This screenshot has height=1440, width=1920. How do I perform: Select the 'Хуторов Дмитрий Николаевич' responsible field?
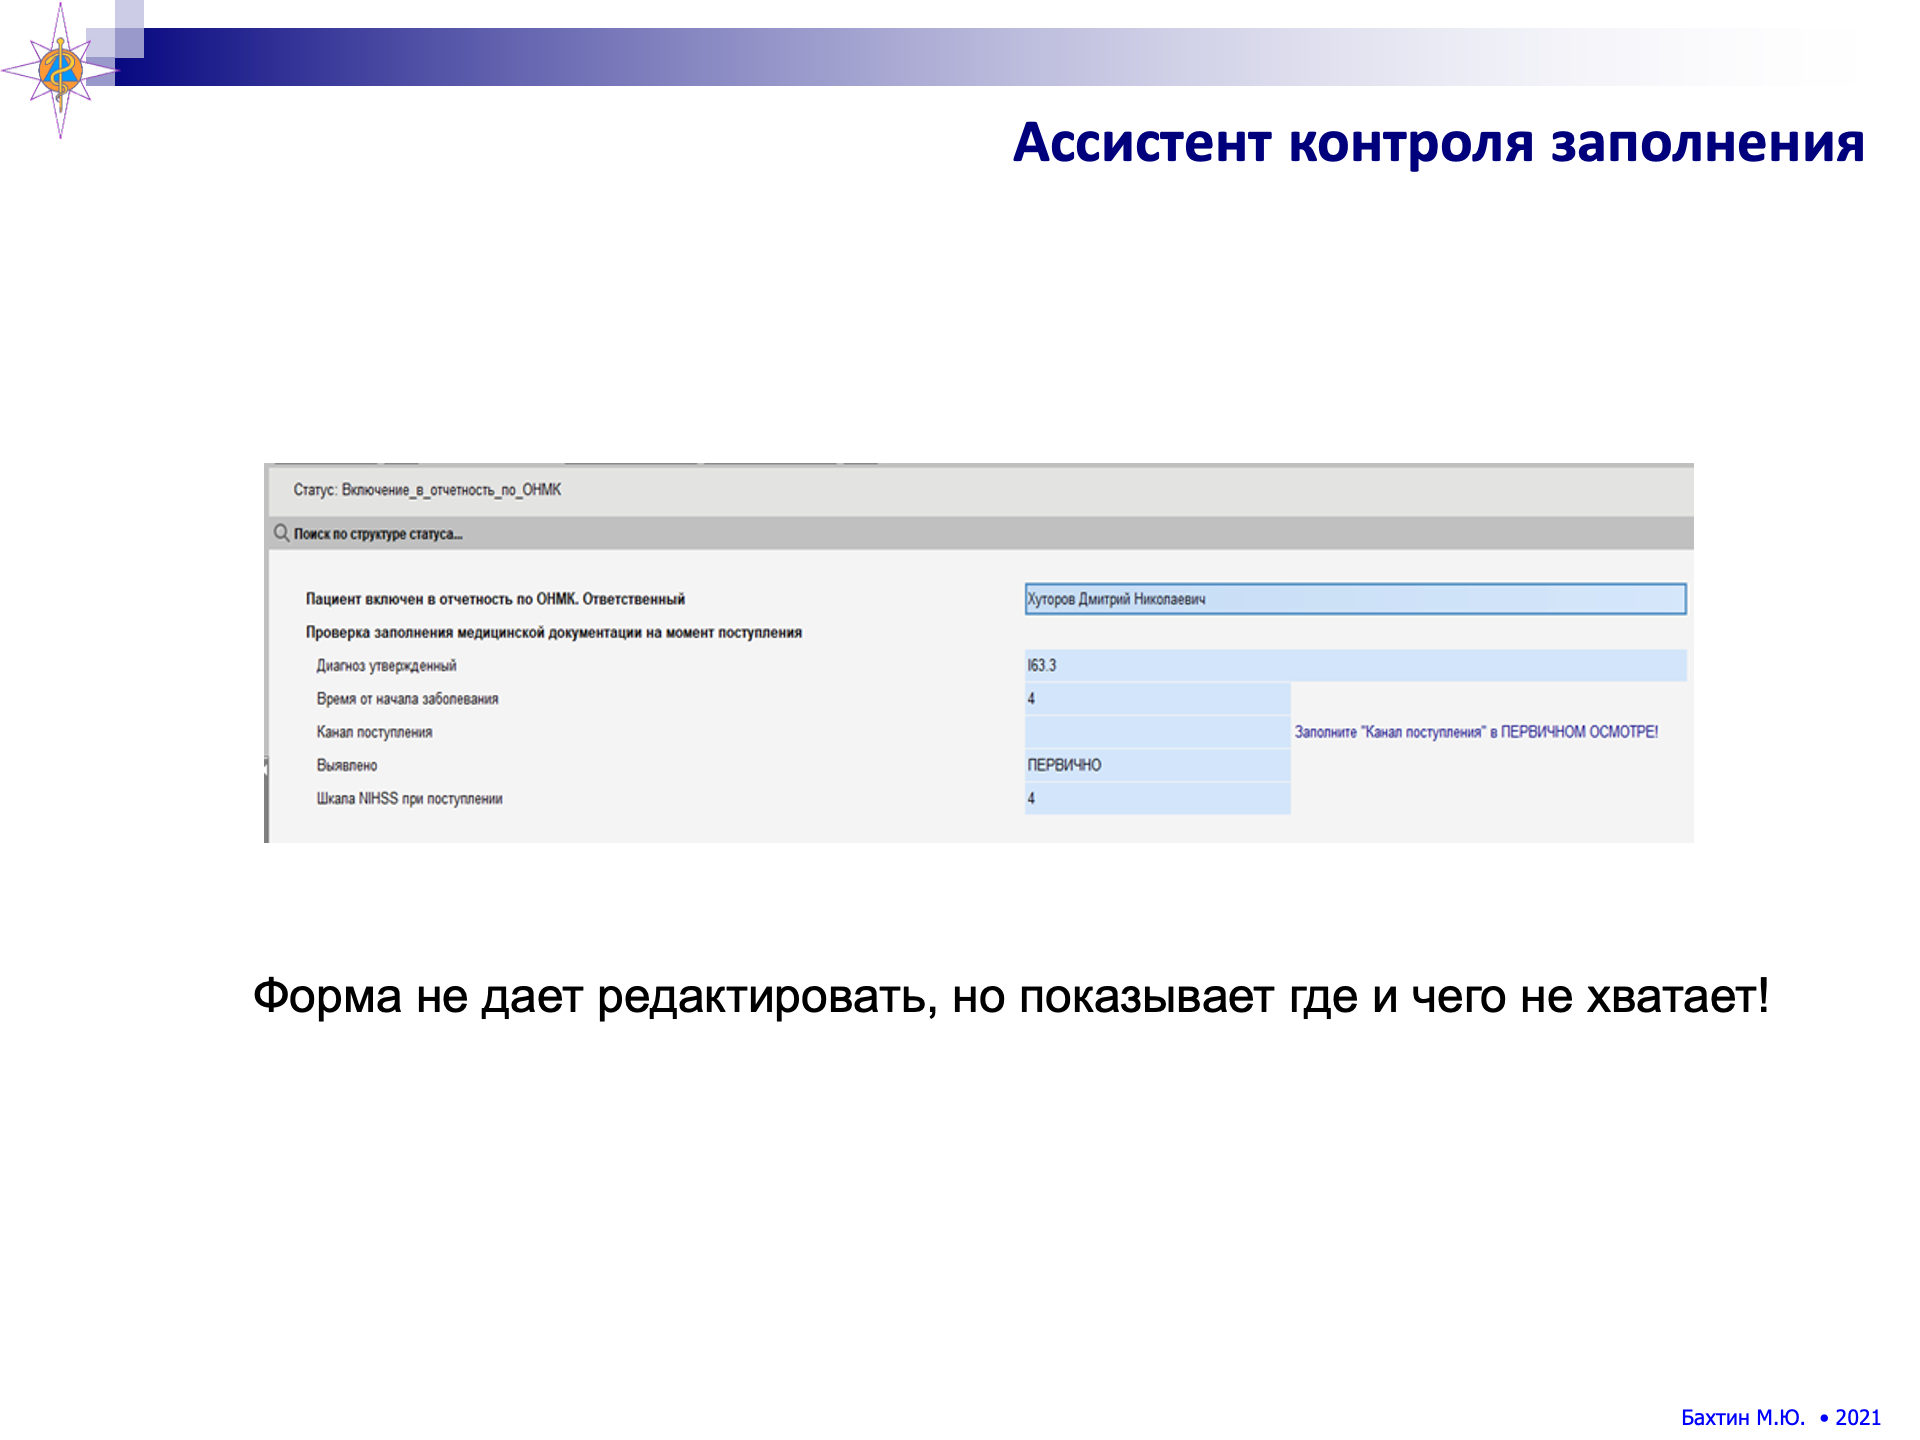[x=1355, y=599]
